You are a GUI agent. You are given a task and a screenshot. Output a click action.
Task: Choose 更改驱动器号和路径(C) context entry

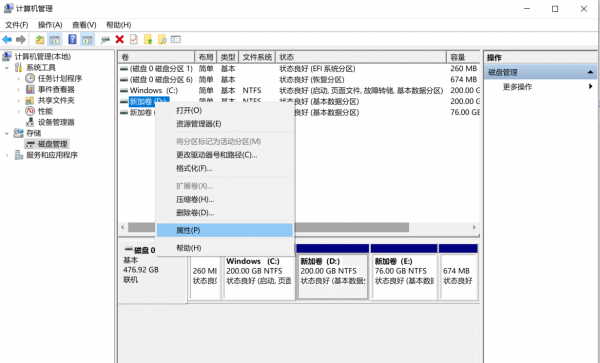225,155
